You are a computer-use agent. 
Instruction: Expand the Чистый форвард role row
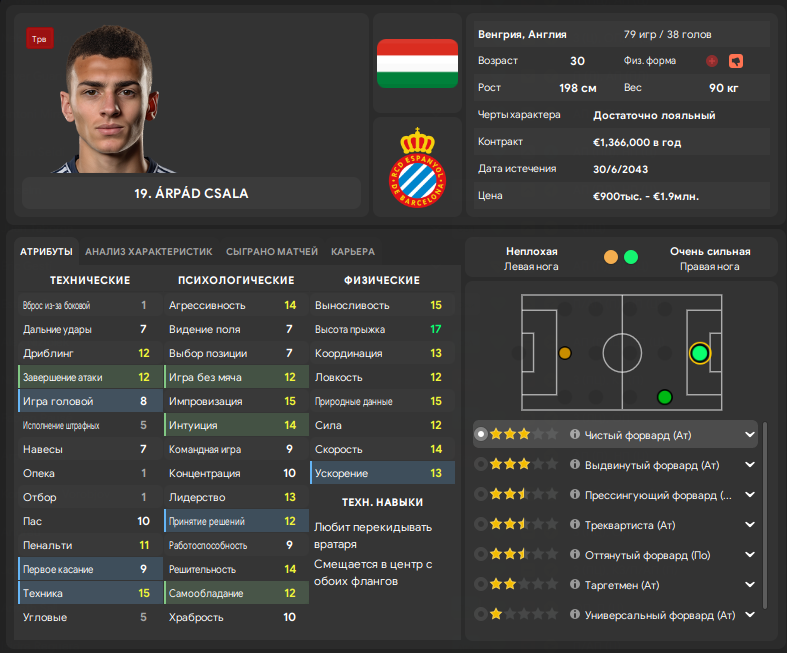click(749, 435)
